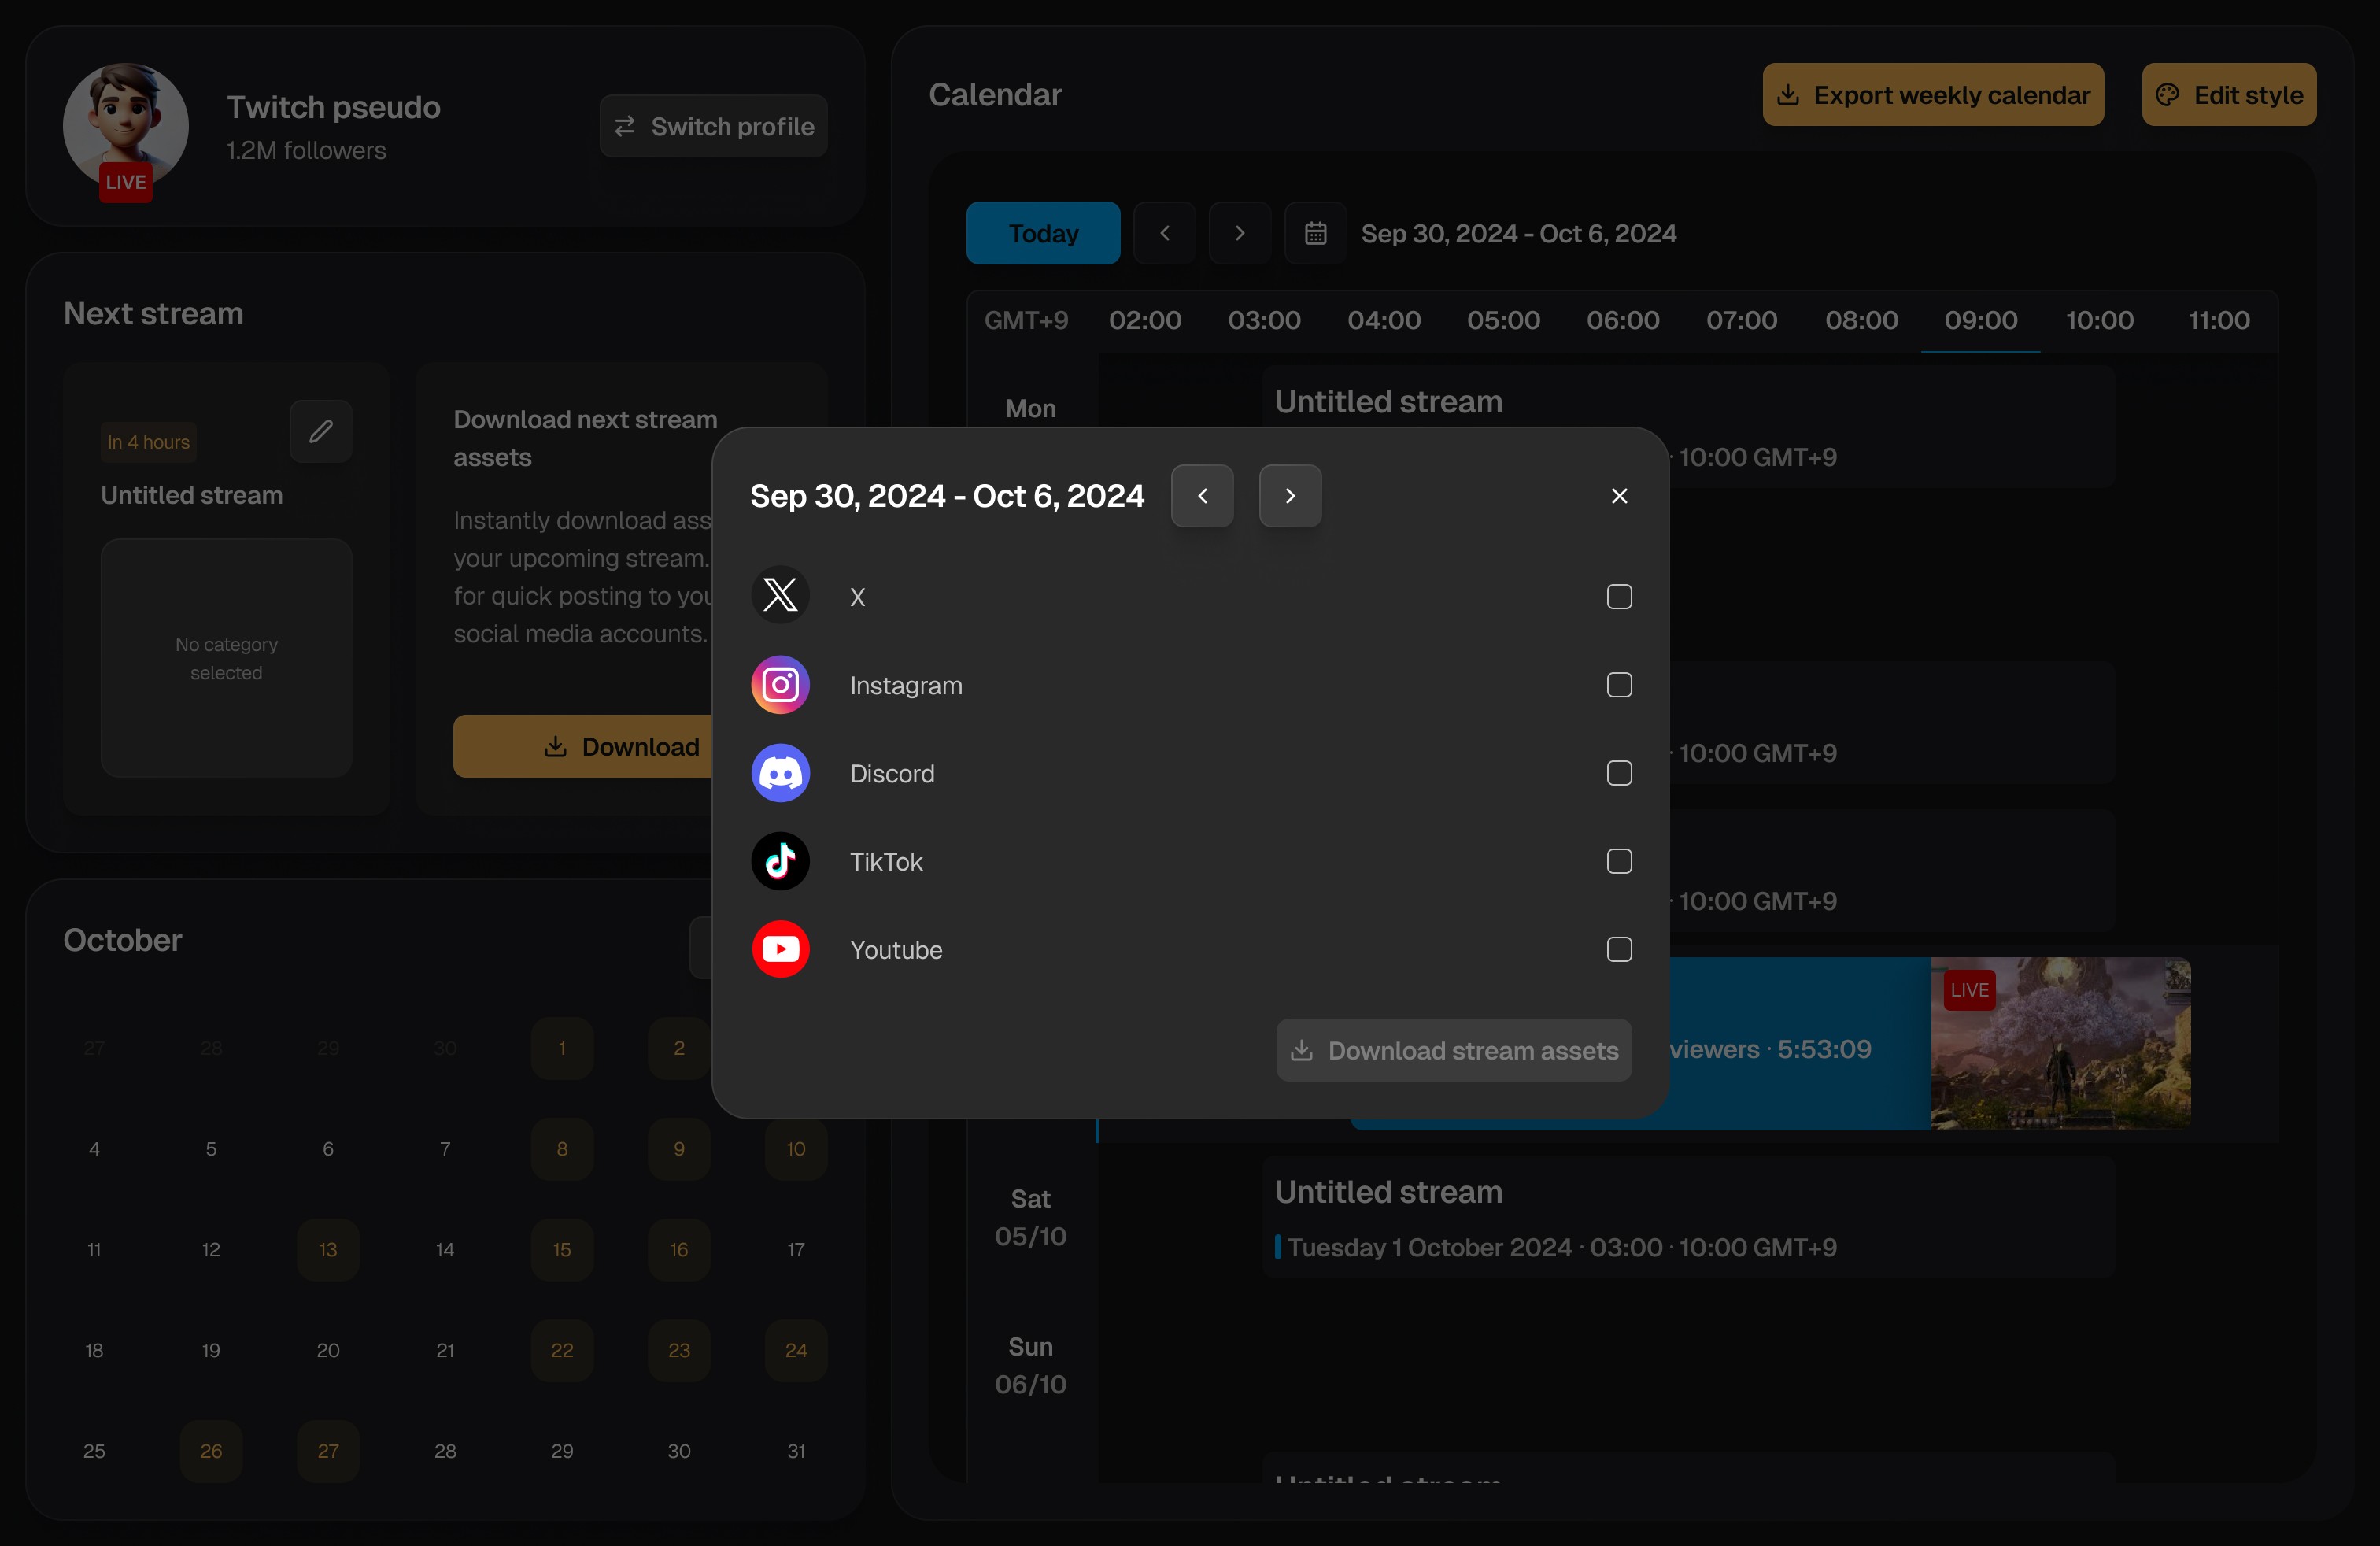
Task: Open the live stream game thumbnail
Action: [x=2060, y=1043]
